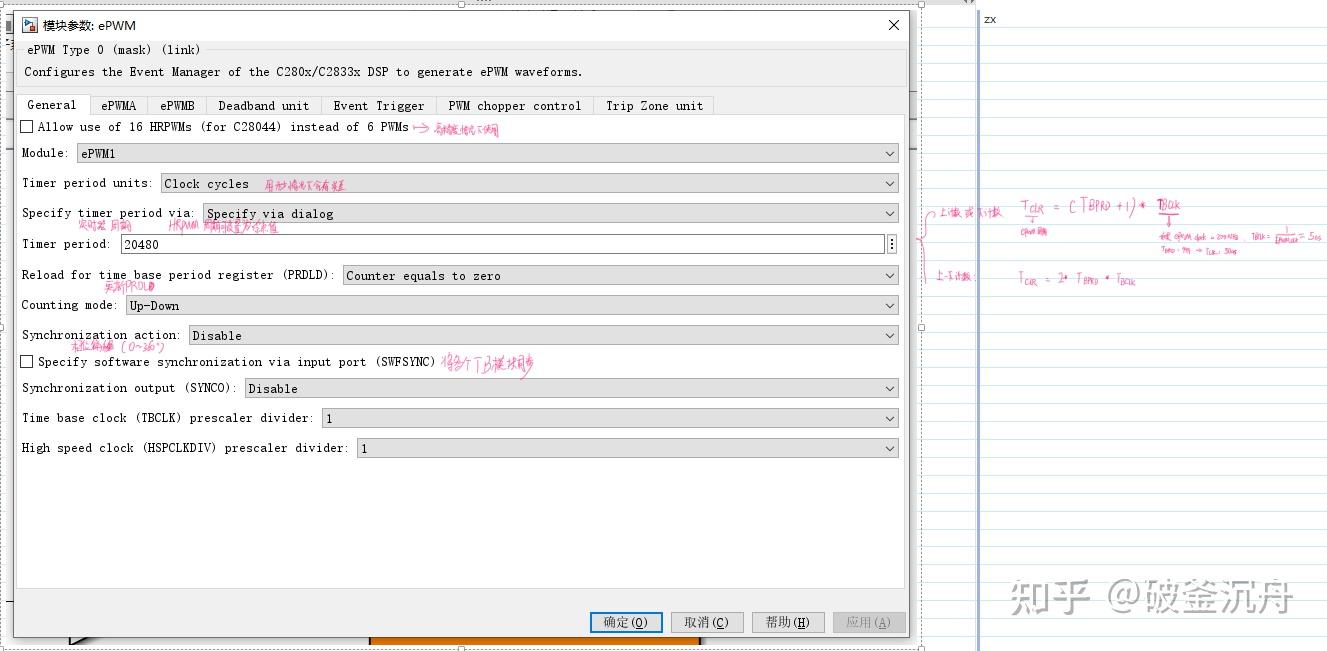Expand Synchronization output SYNCO dropdown
The height and width of the screenshot is (651, 1327).
coord(572,389)
